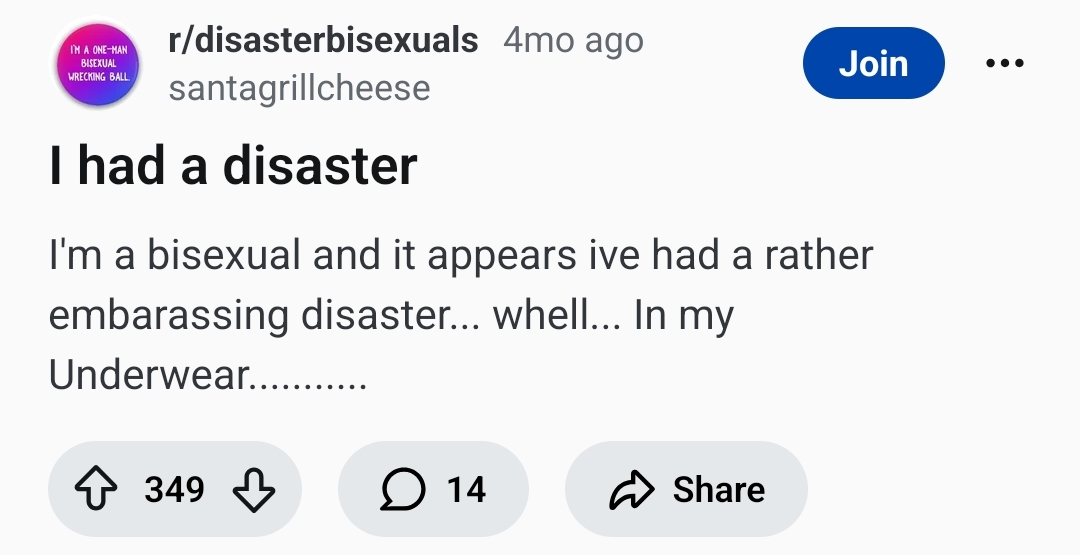1080x555 pixels.
Task: Click the 349 vote score
Action: click(x=174, y=489)
